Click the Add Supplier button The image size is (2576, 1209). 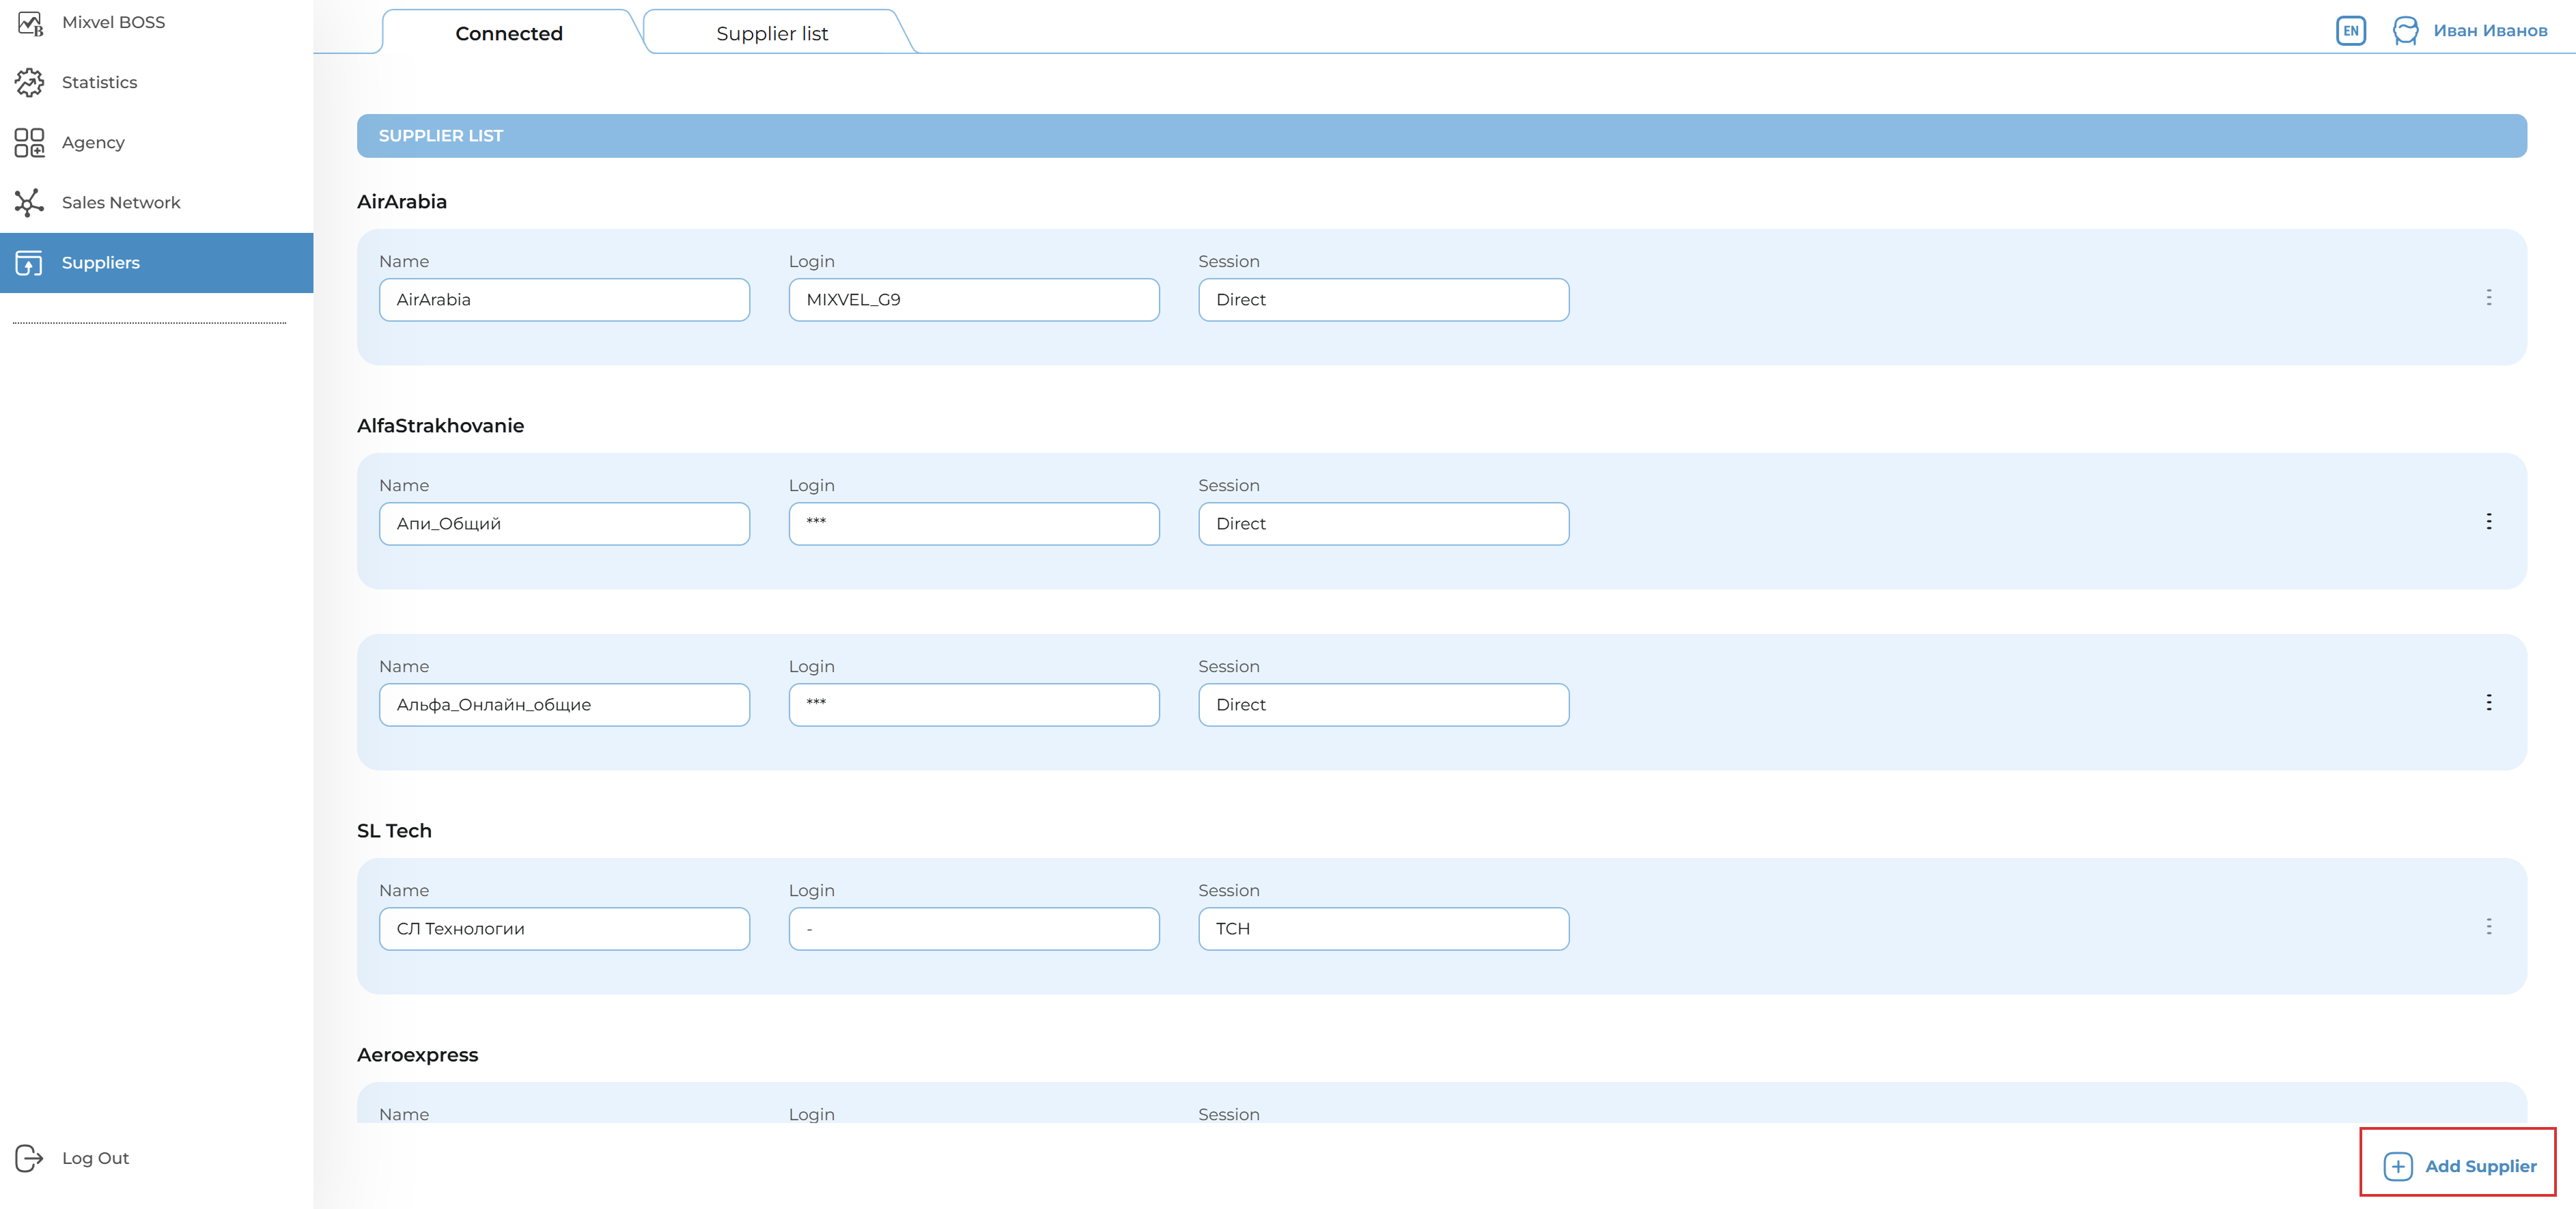pos(2459,1166)
